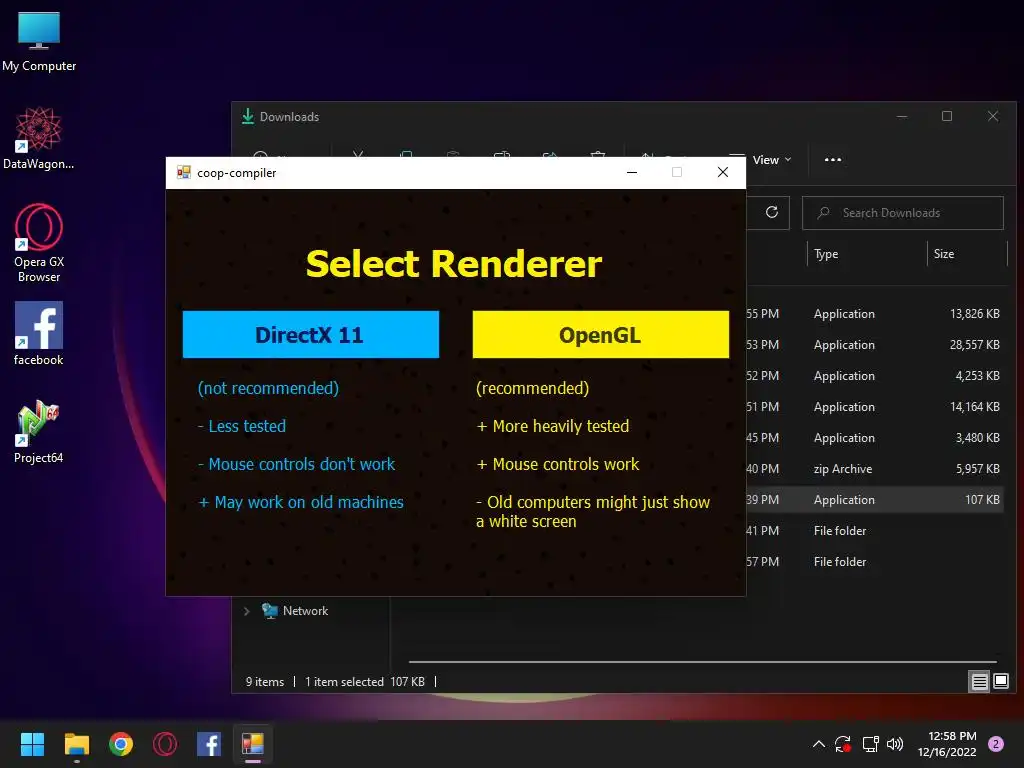Switch Downloads to large thumbnails view
The image size is (1024, 768).
1000,682
